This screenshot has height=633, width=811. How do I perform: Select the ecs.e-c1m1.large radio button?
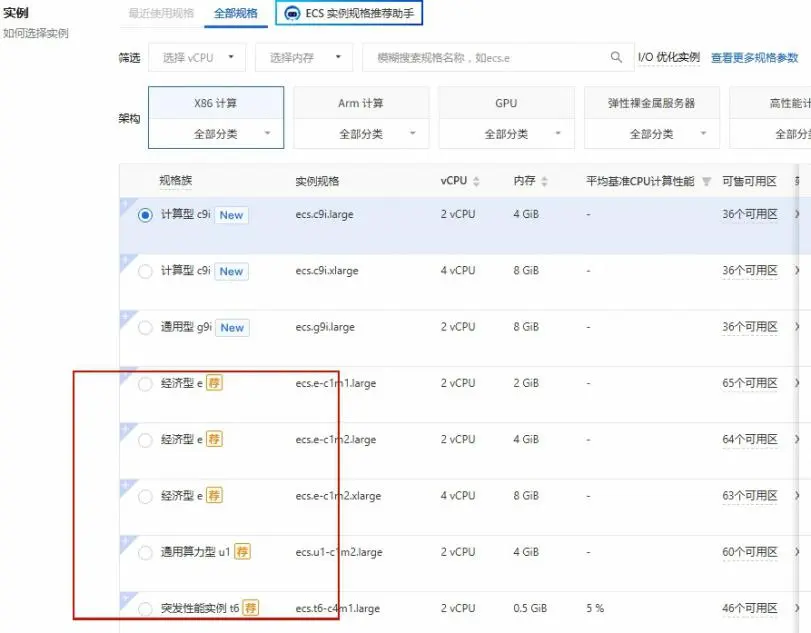point(145,384)
